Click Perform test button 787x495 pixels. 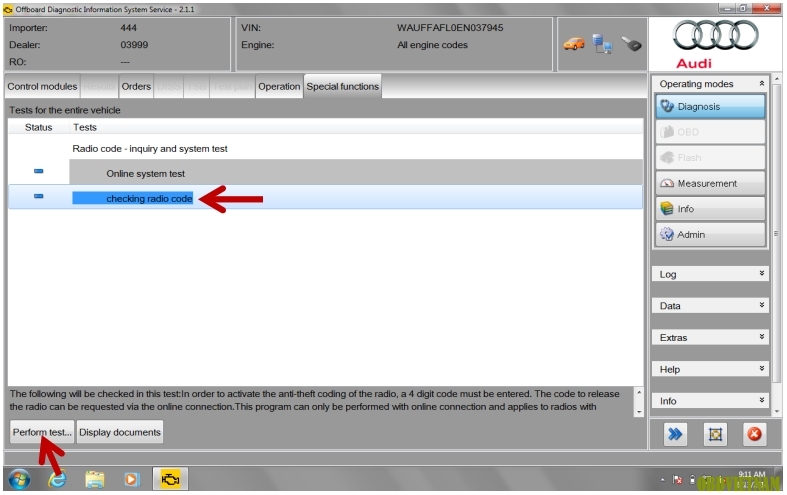coord(42,432)
